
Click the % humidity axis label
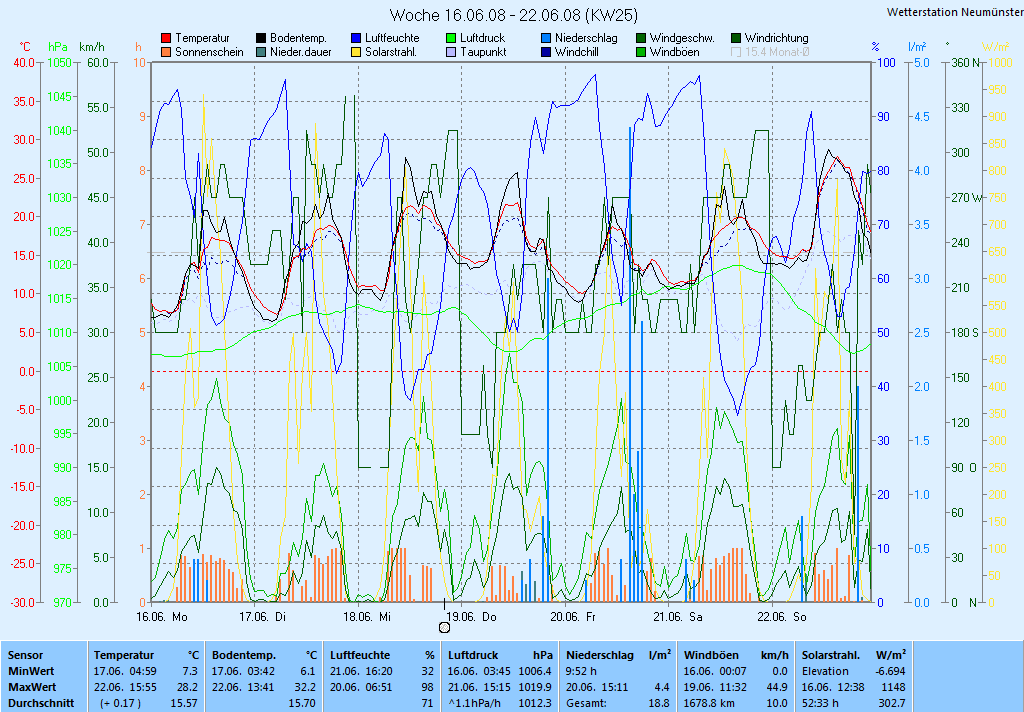click(x=875, y=47)
